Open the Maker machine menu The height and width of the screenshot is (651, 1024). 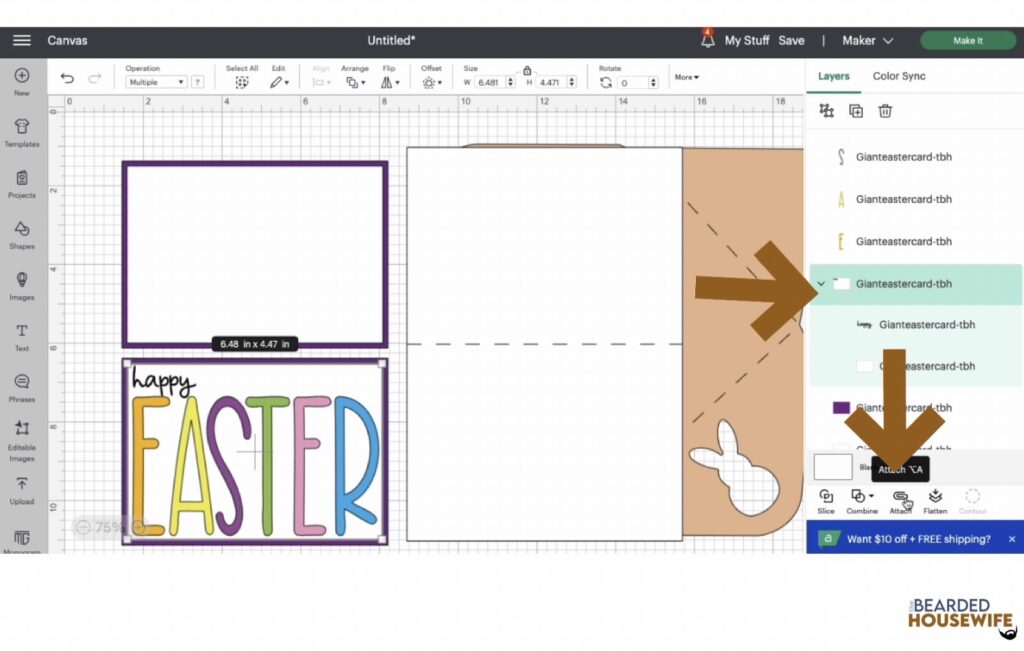coord(866,40)
